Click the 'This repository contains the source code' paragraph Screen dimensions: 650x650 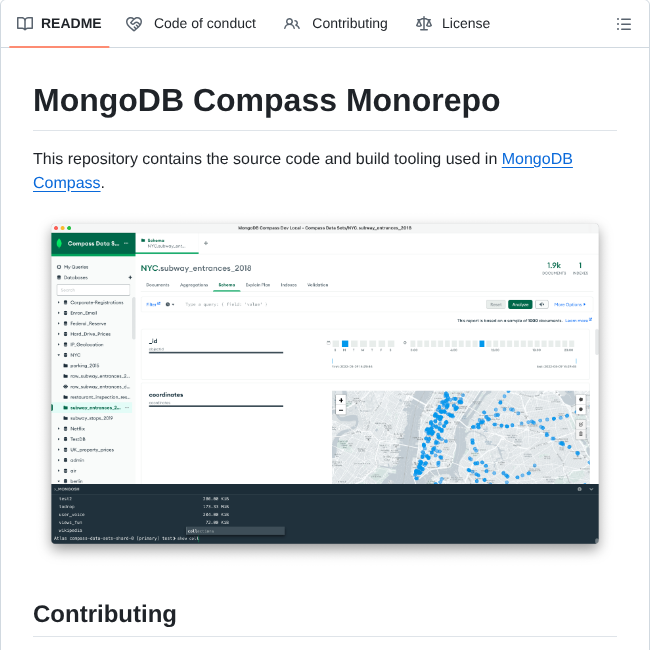[x=303, y=171]
